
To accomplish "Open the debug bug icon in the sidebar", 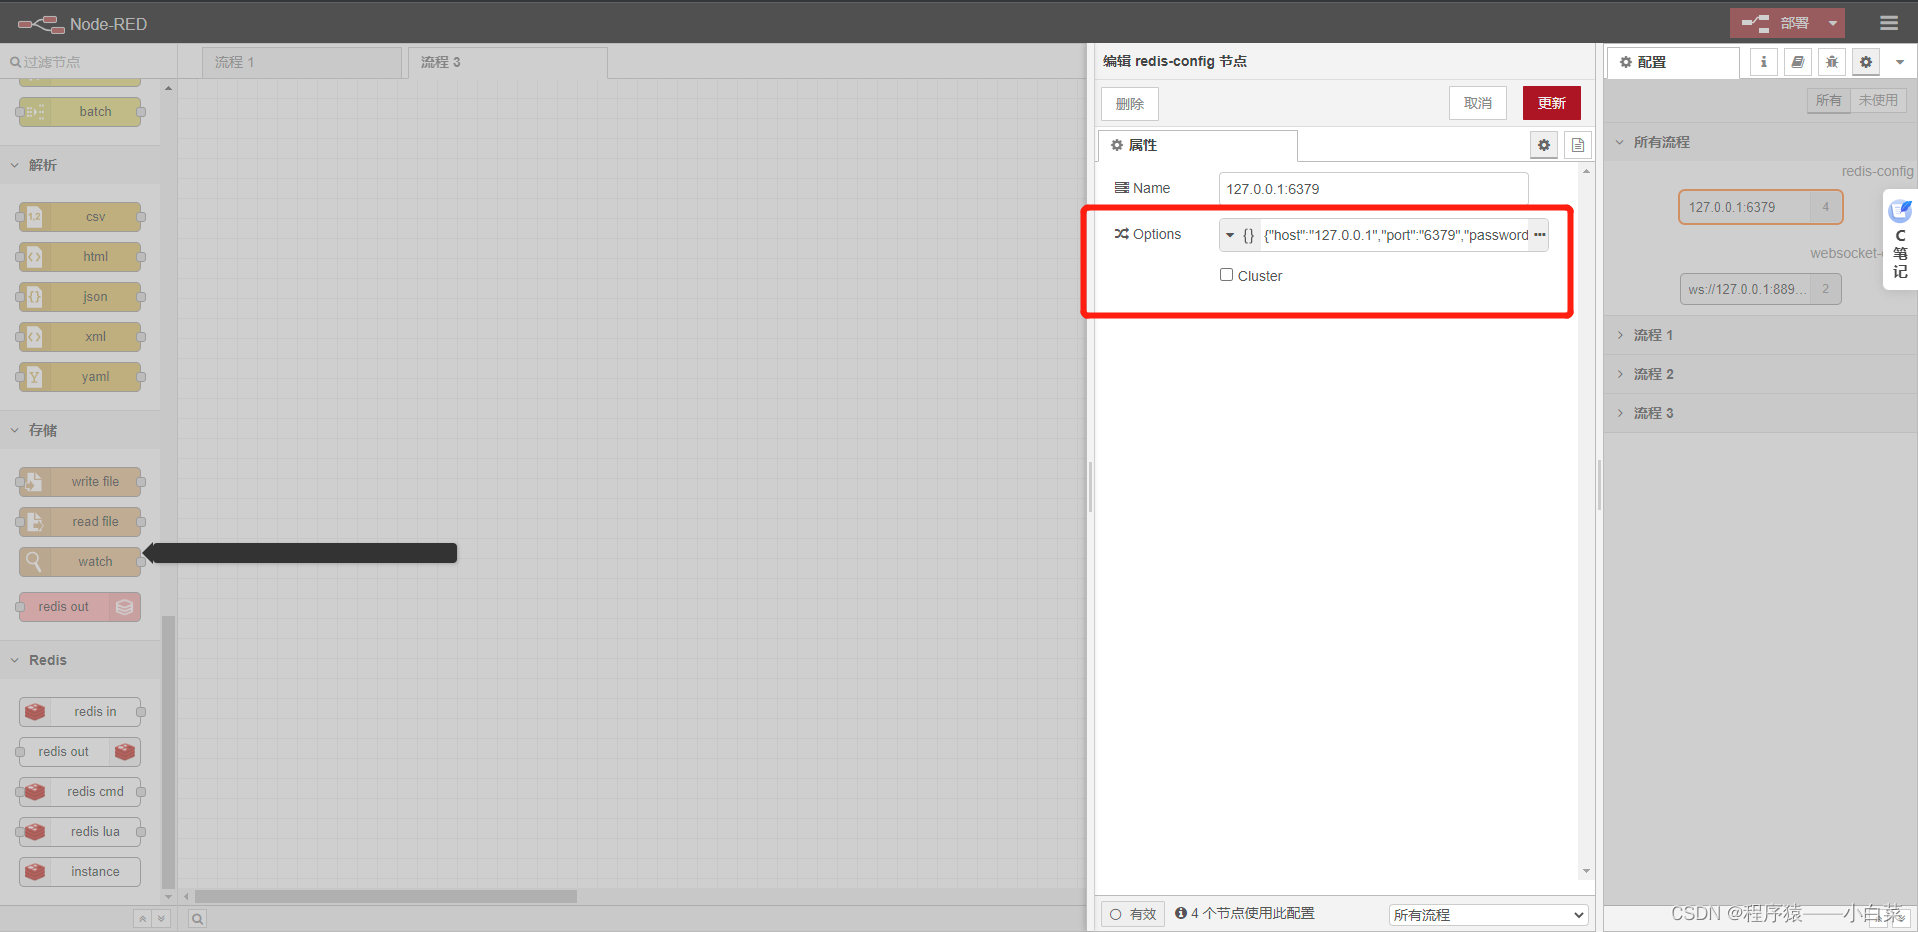I will 1831,61.
